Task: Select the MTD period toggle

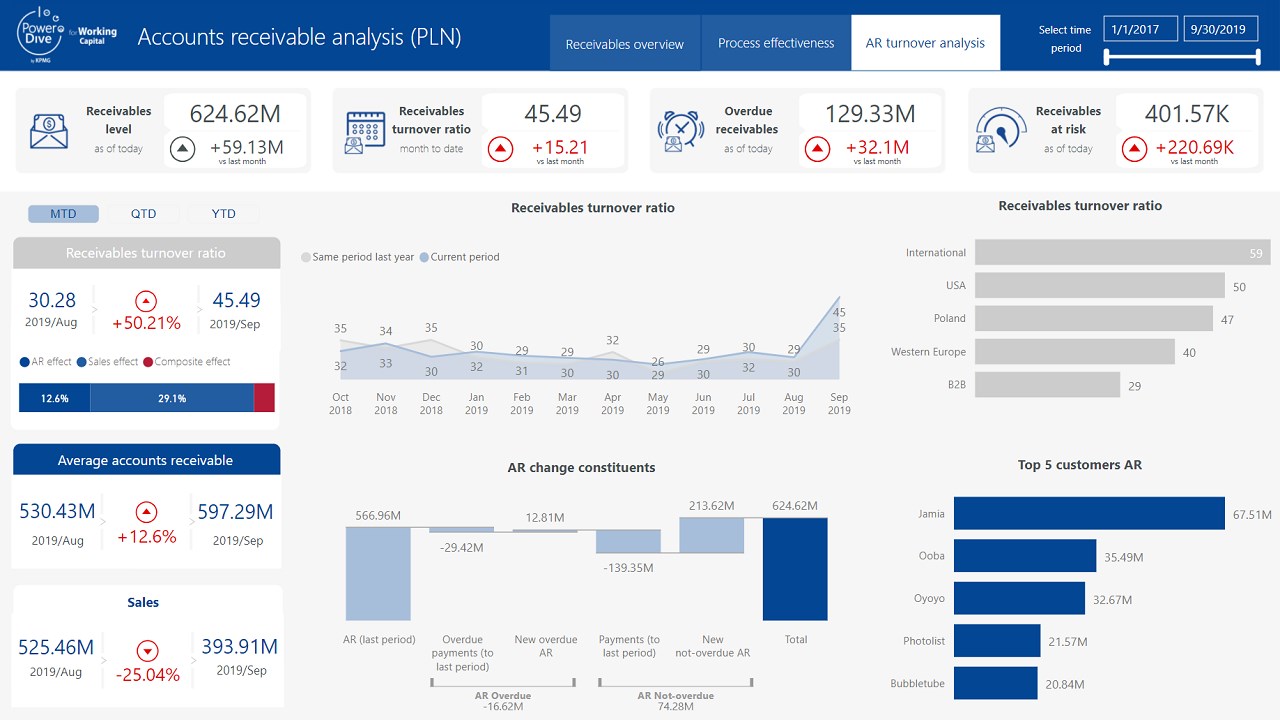Action: click(x=63, y=214)
